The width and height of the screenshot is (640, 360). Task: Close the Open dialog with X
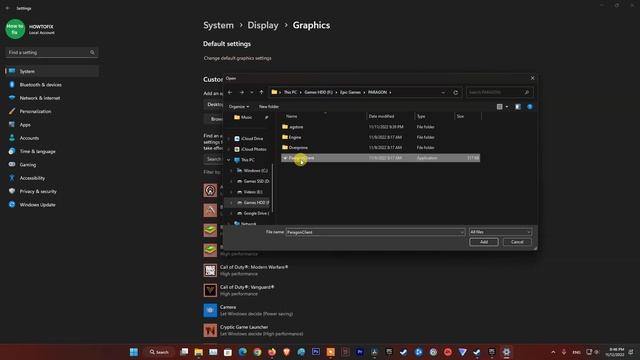tap(532, 78)
